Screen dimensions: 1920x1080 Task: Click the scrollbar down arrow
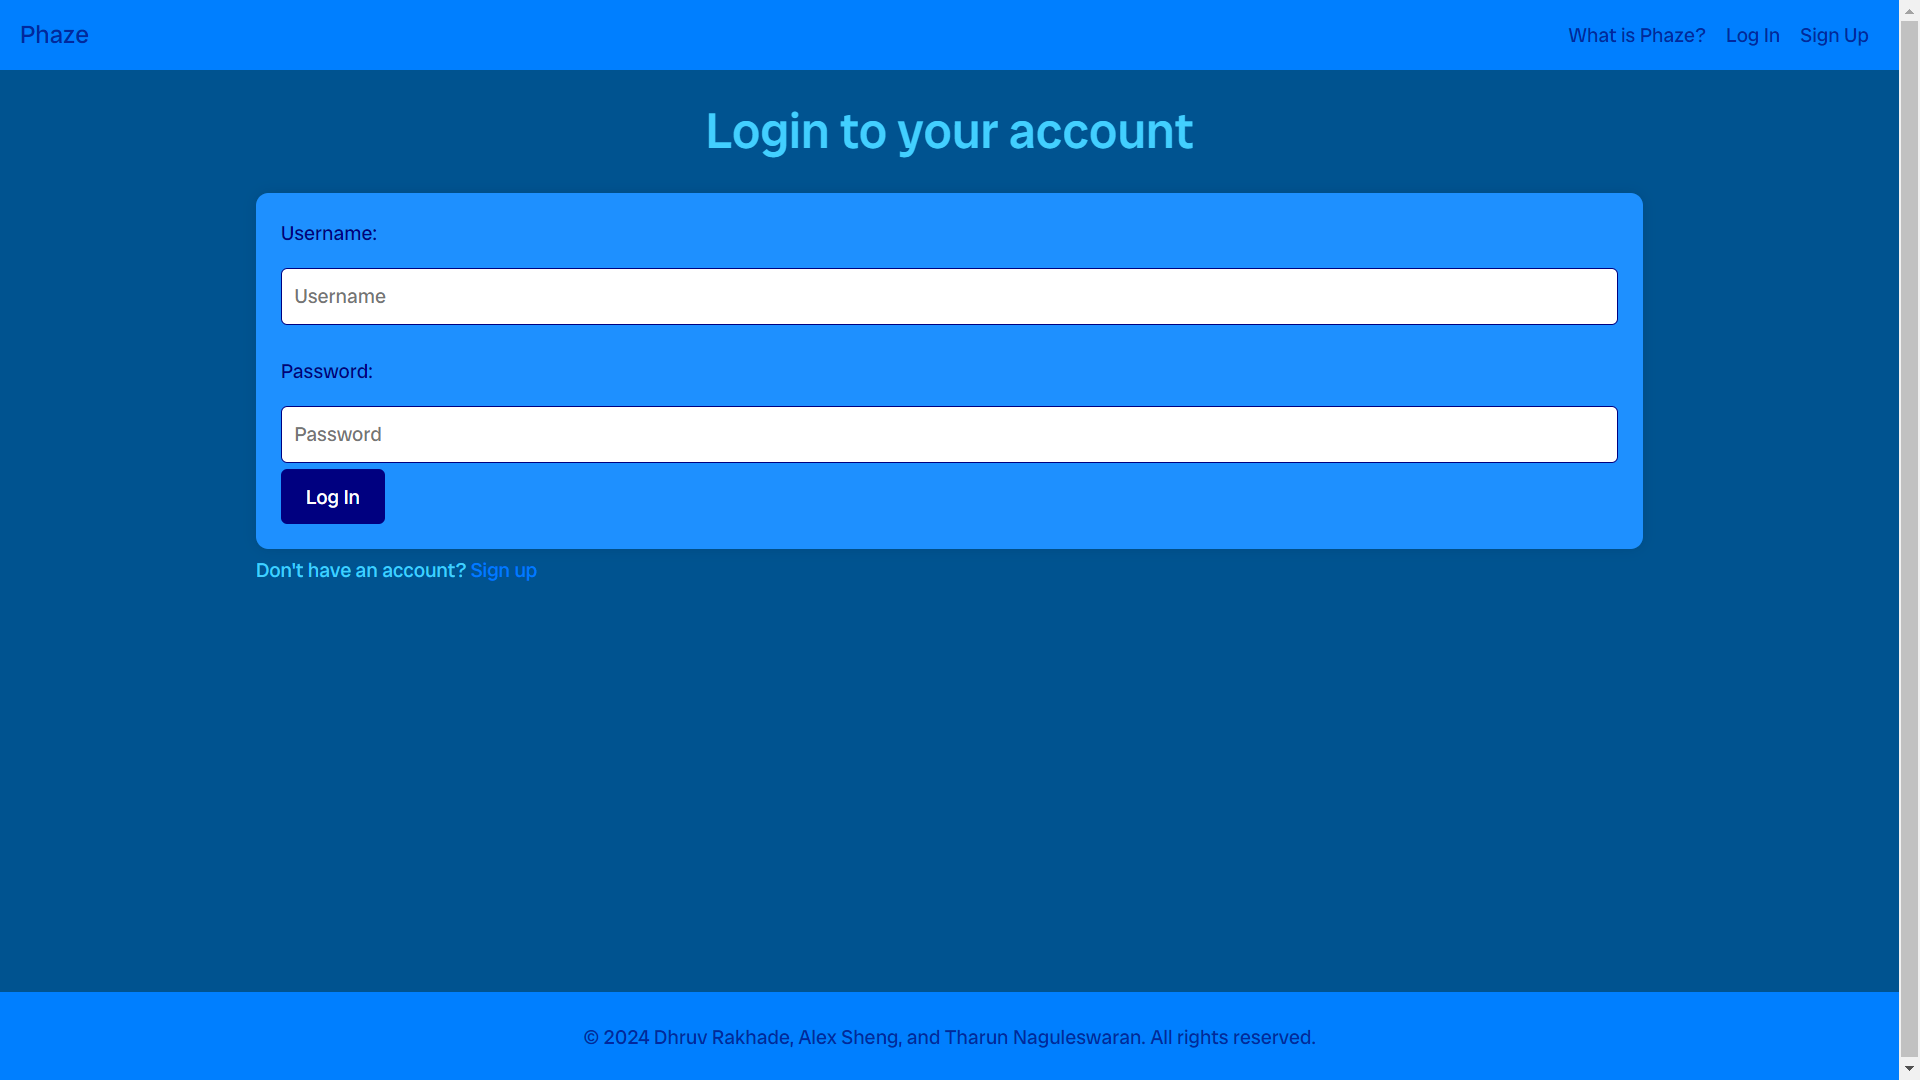click(x=1909, y=1070)
